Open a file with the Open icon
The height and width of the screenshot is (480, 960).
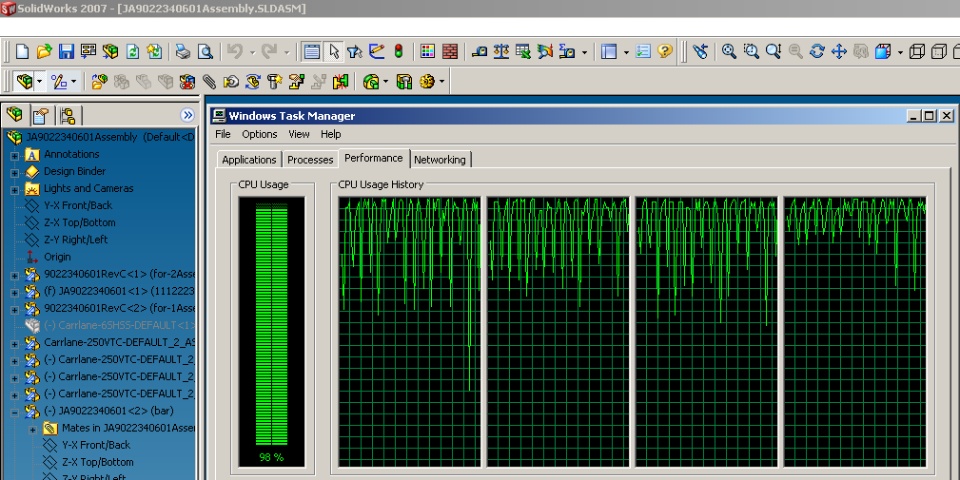[44, 51]
